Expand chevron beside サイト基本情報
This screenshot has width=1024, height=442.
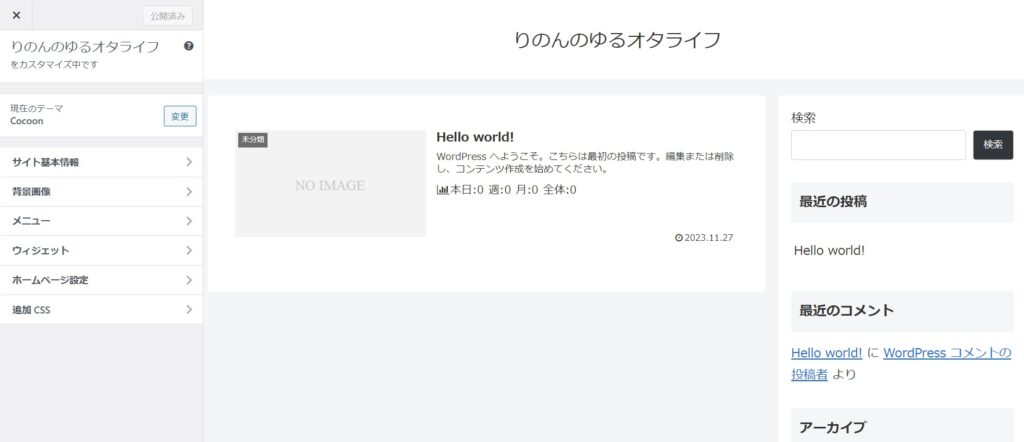[x=189, y=162]
